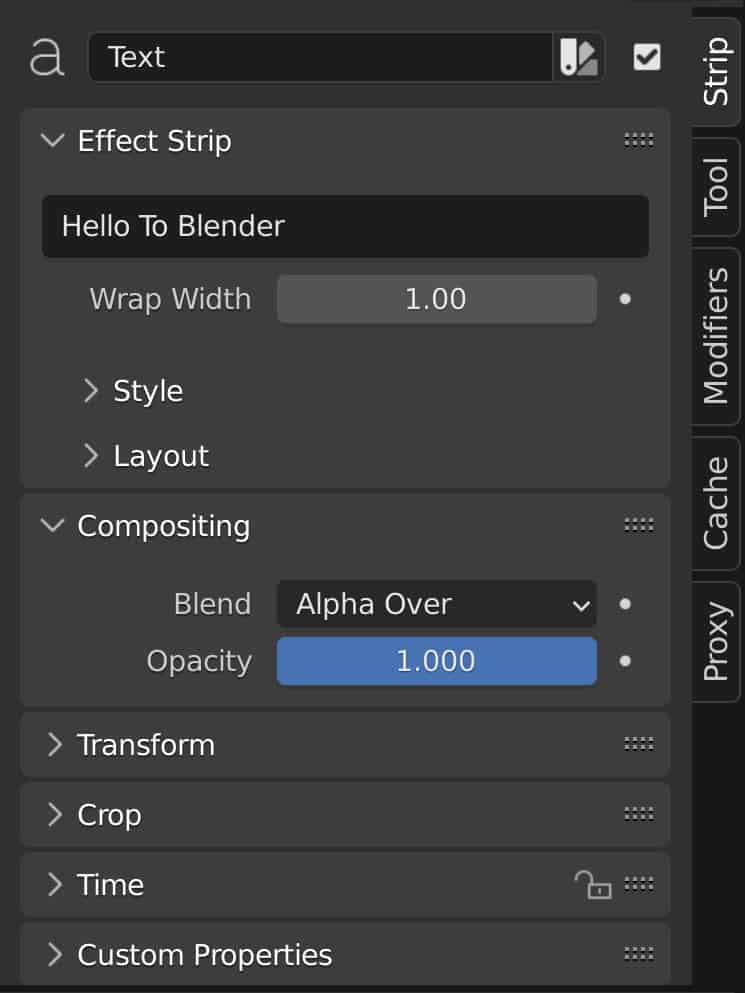
Task: Click the keyframe dot beside Wrap Width
Action: pos(625,298)
